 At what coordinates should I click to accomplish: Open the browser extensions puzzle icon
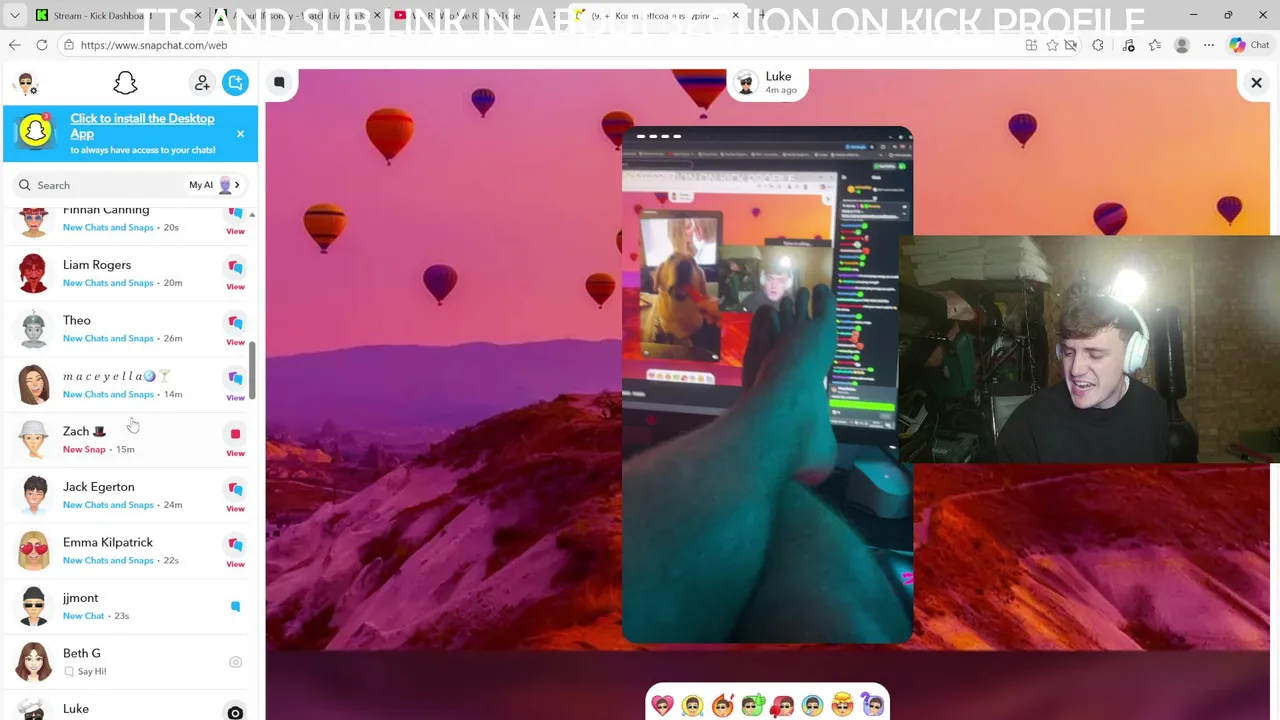point(1098,45)
